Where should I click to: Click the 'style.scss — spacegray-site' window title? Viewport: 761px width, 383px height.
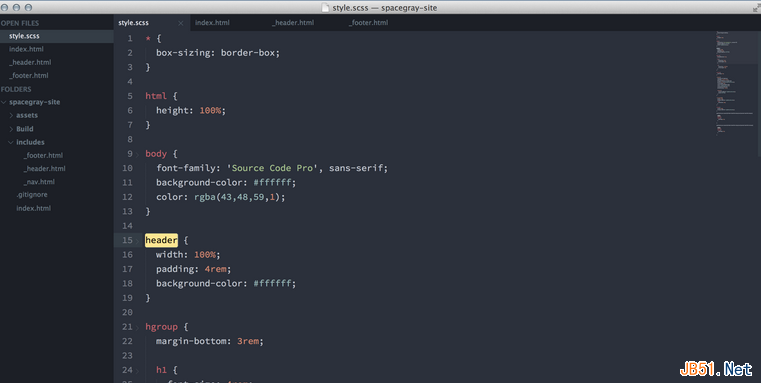click(x=384, y=8)
